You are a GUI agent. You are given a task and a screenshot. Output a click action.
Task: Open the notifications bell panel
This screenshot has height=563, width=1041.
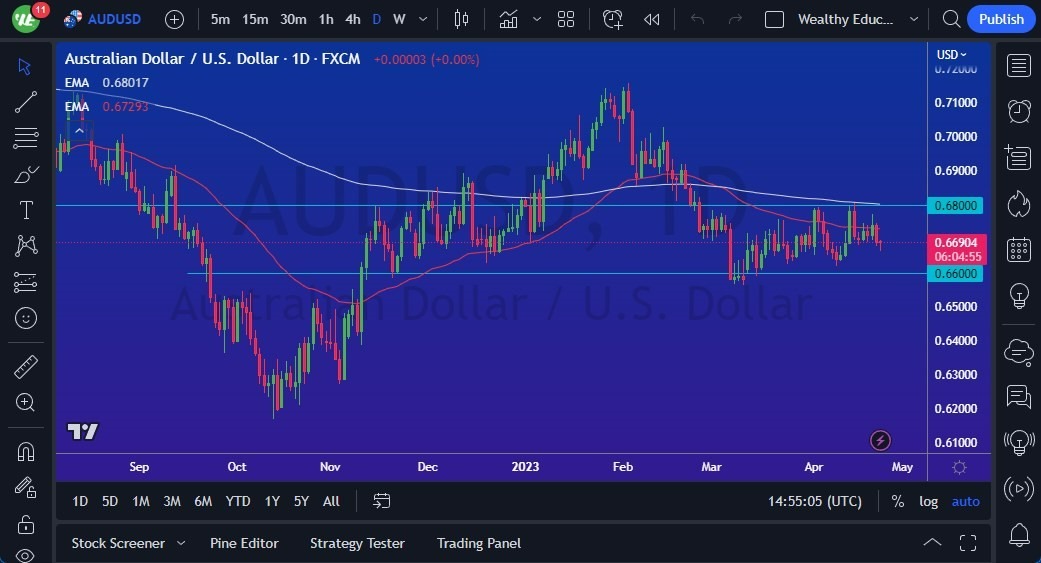1018,534
